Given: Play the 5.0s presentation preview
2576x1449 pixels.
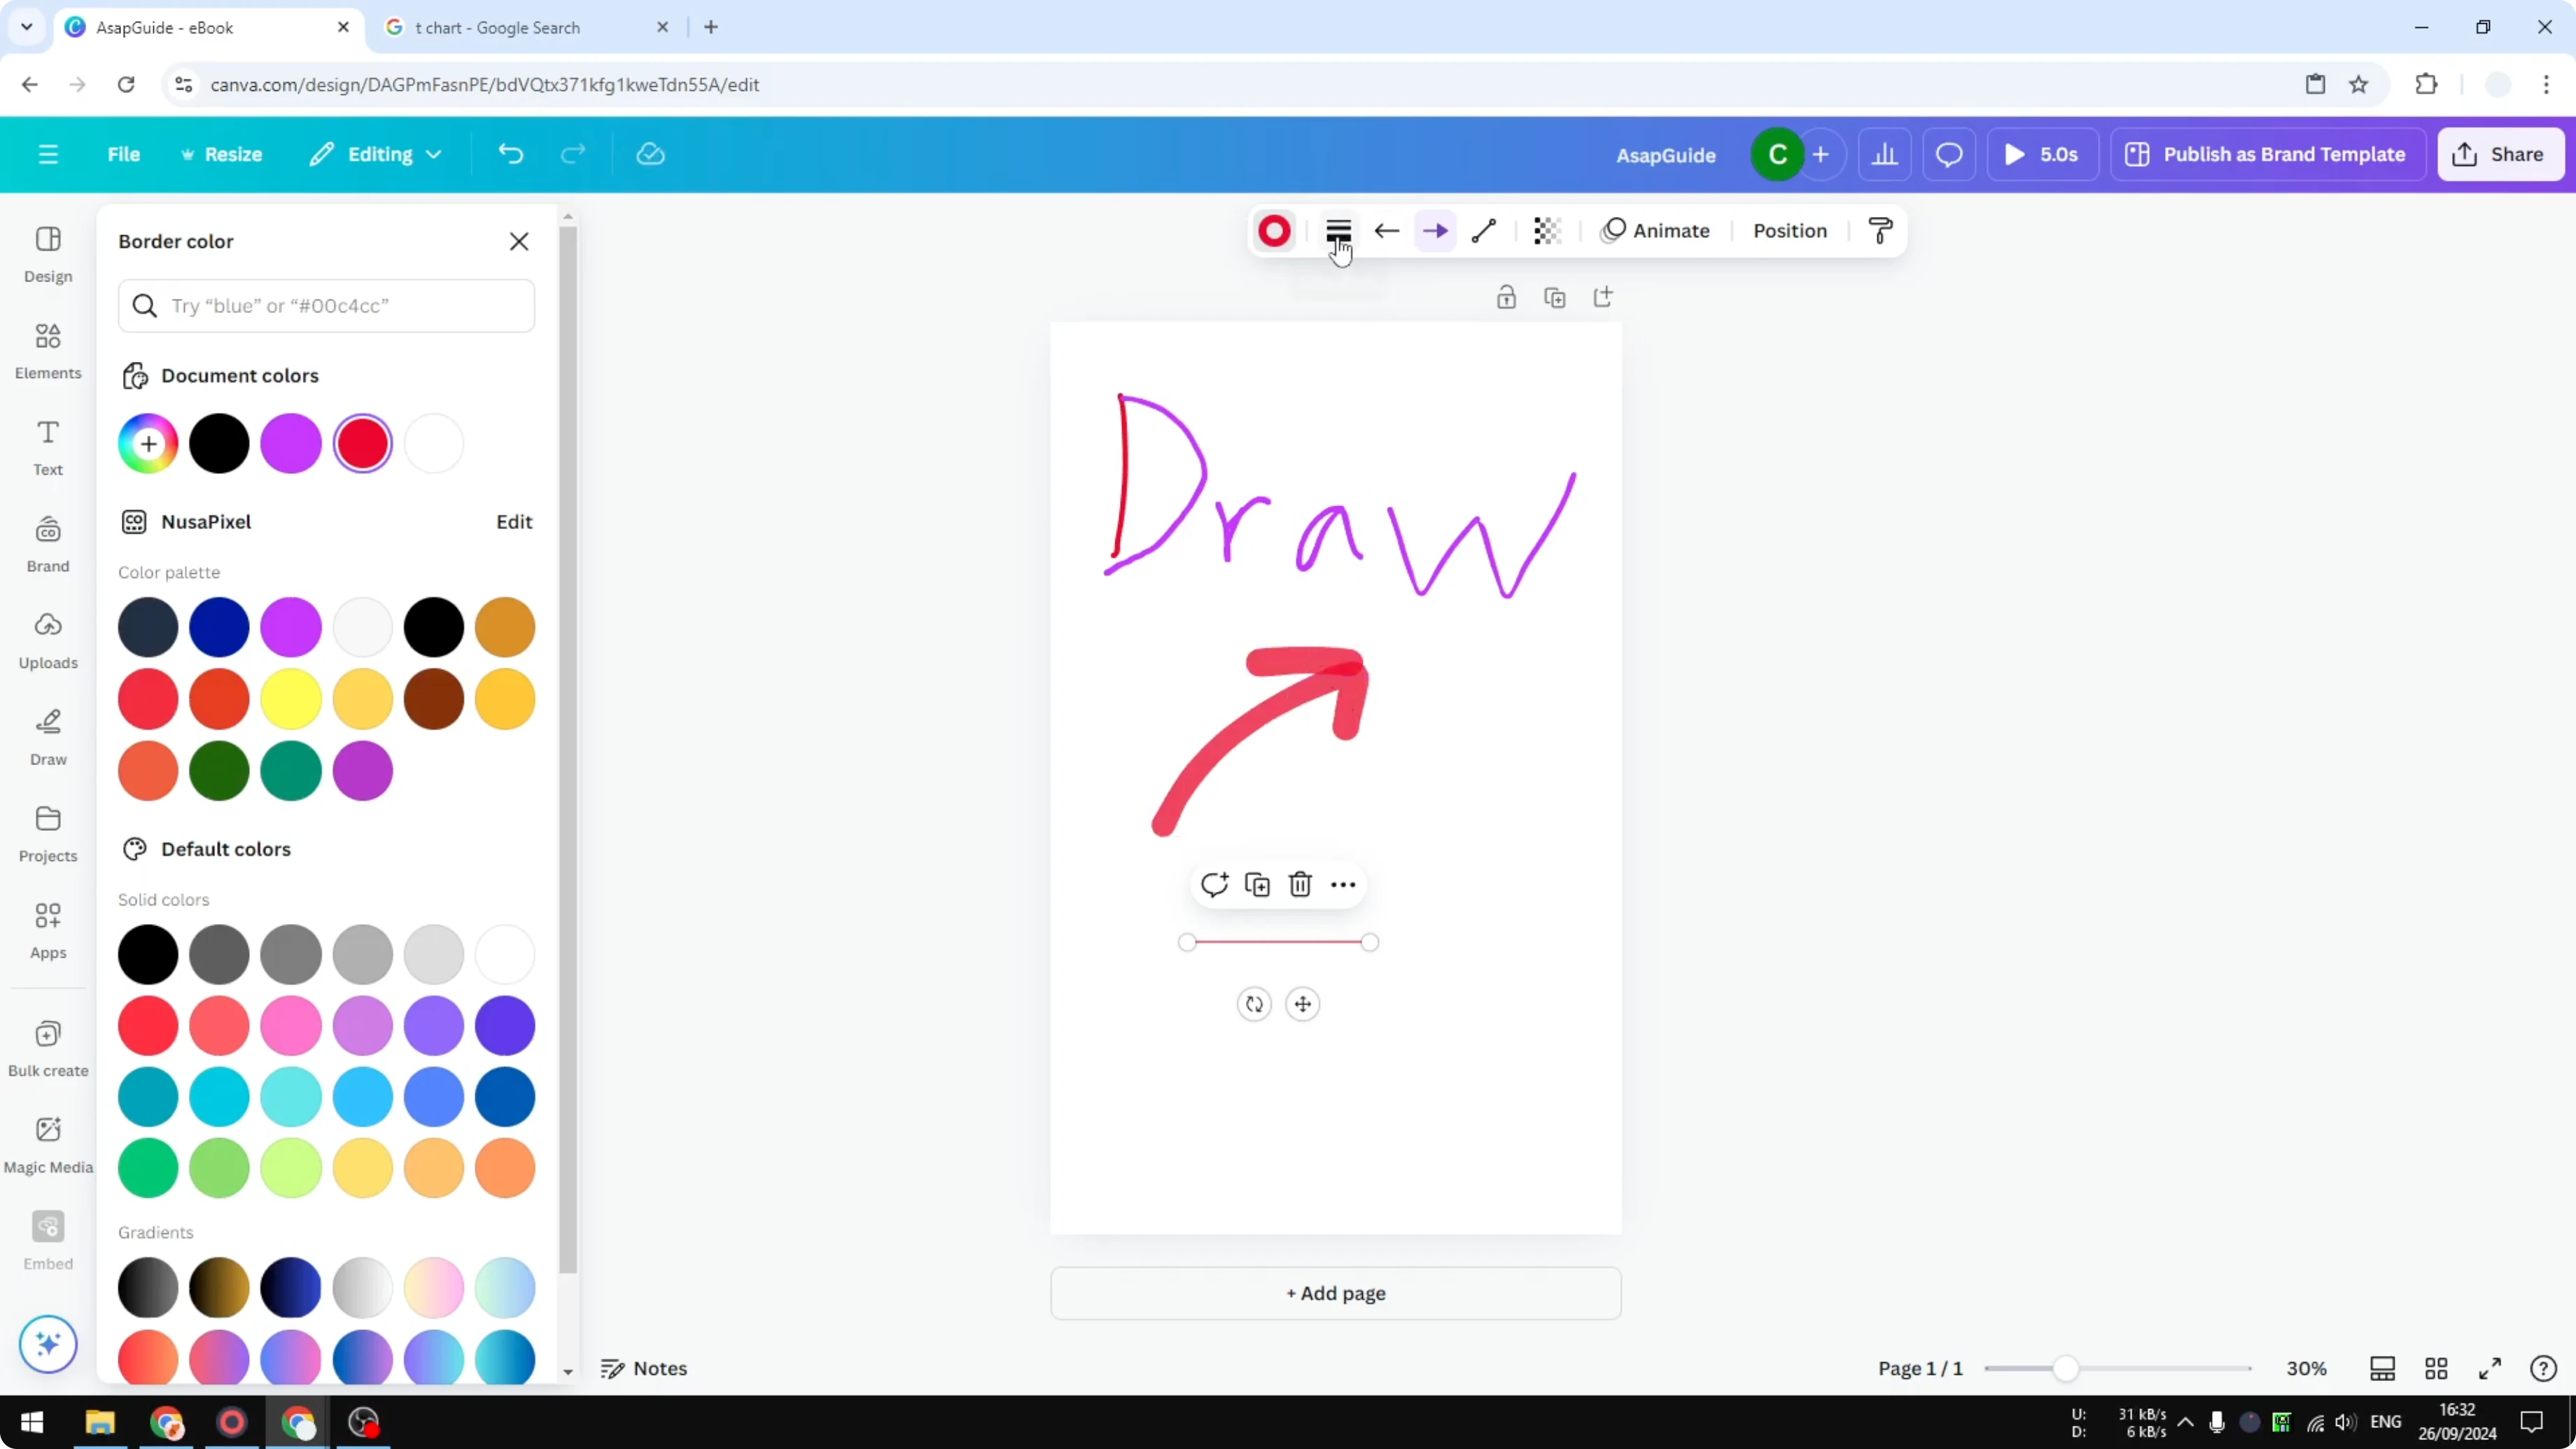Looking at the screenshot, I should (2042, 154).
